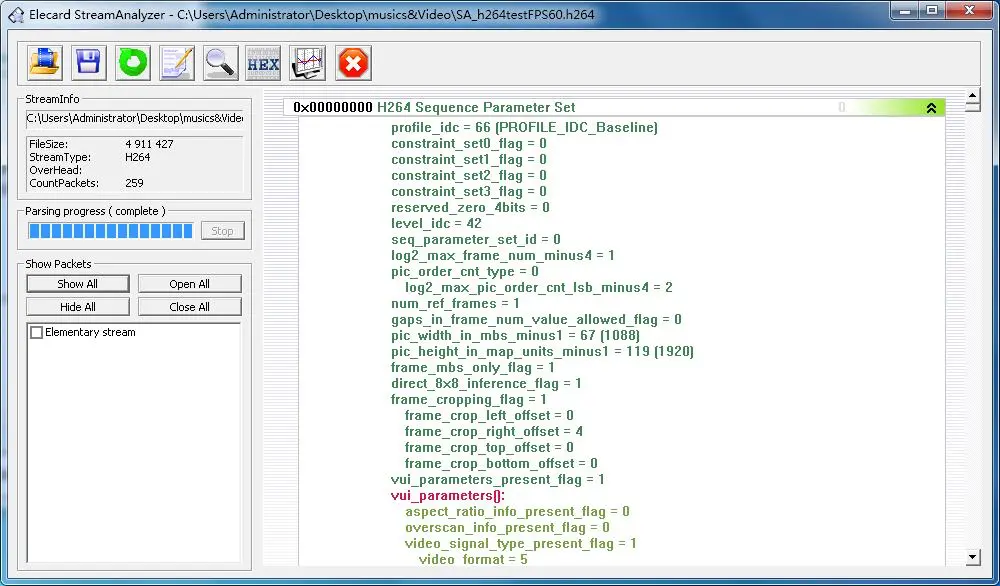Click the Elecard StreamAnalyzer title bar icon
Image resolution: width=1000 pixels, height=586 pixels.
click(x=16, y=14)
